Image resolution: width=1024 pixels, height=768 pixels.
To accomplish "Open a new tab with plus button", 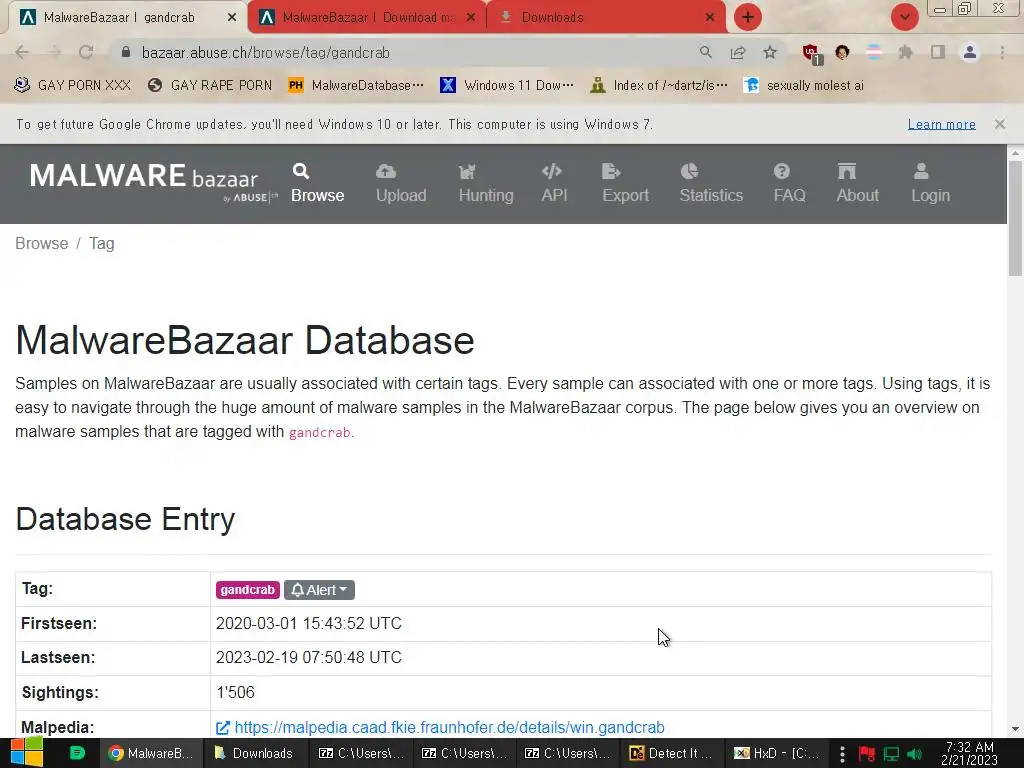I will tap(748, 17).
